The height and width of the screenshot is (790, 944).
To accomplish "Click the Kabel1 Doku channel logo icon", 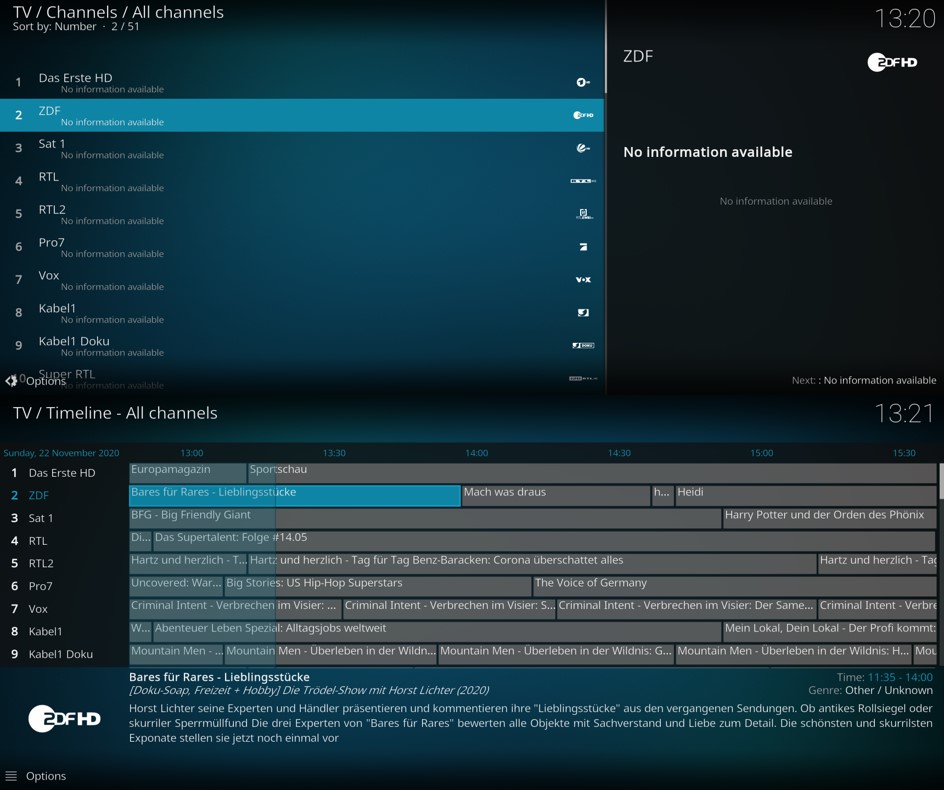I will coord(583,346).
